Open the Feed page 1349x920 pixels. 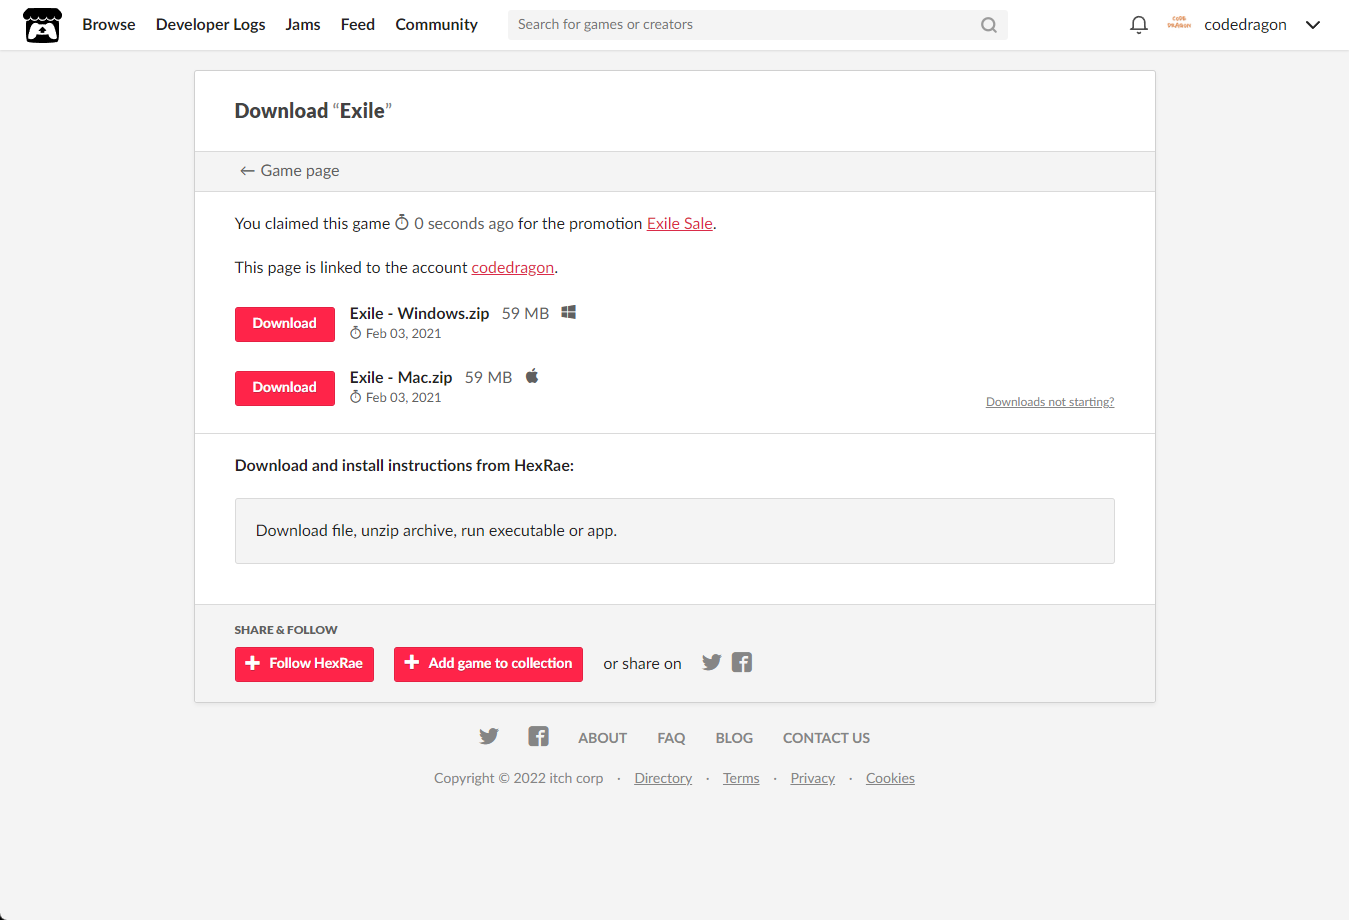pos(358,25)
